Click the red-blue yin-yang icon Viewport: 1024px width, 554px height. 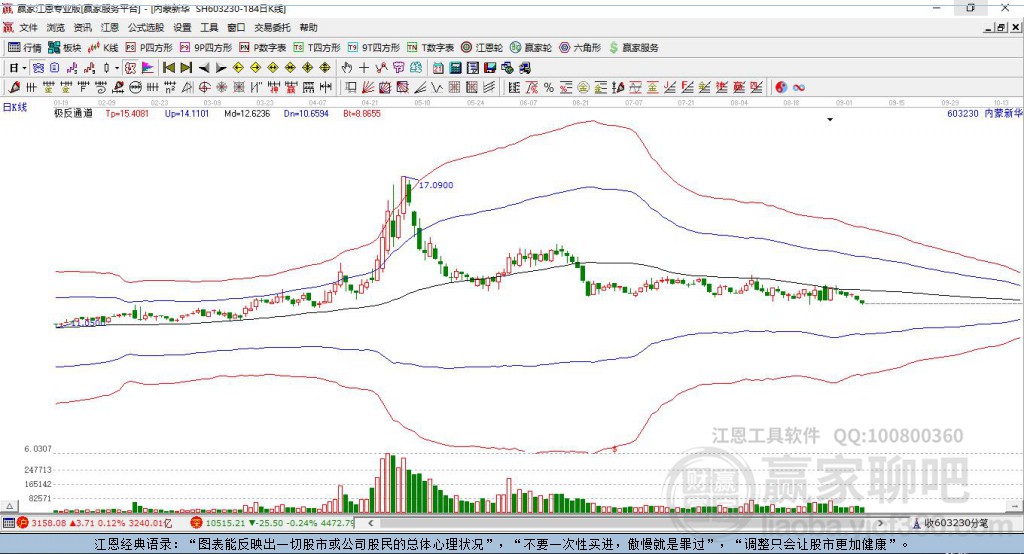781,88
